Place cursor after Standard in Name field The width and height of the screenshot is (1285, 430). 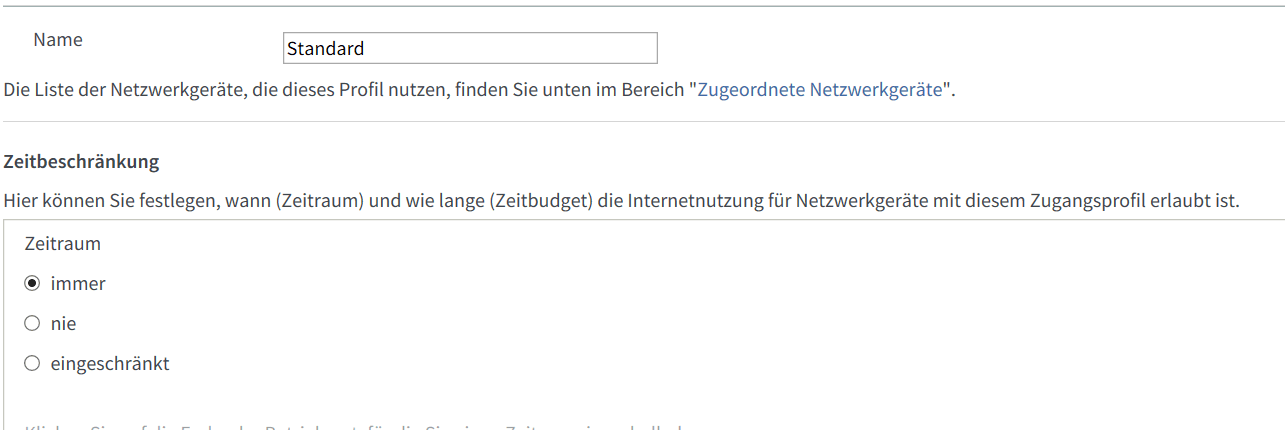(x=367, y=48)
